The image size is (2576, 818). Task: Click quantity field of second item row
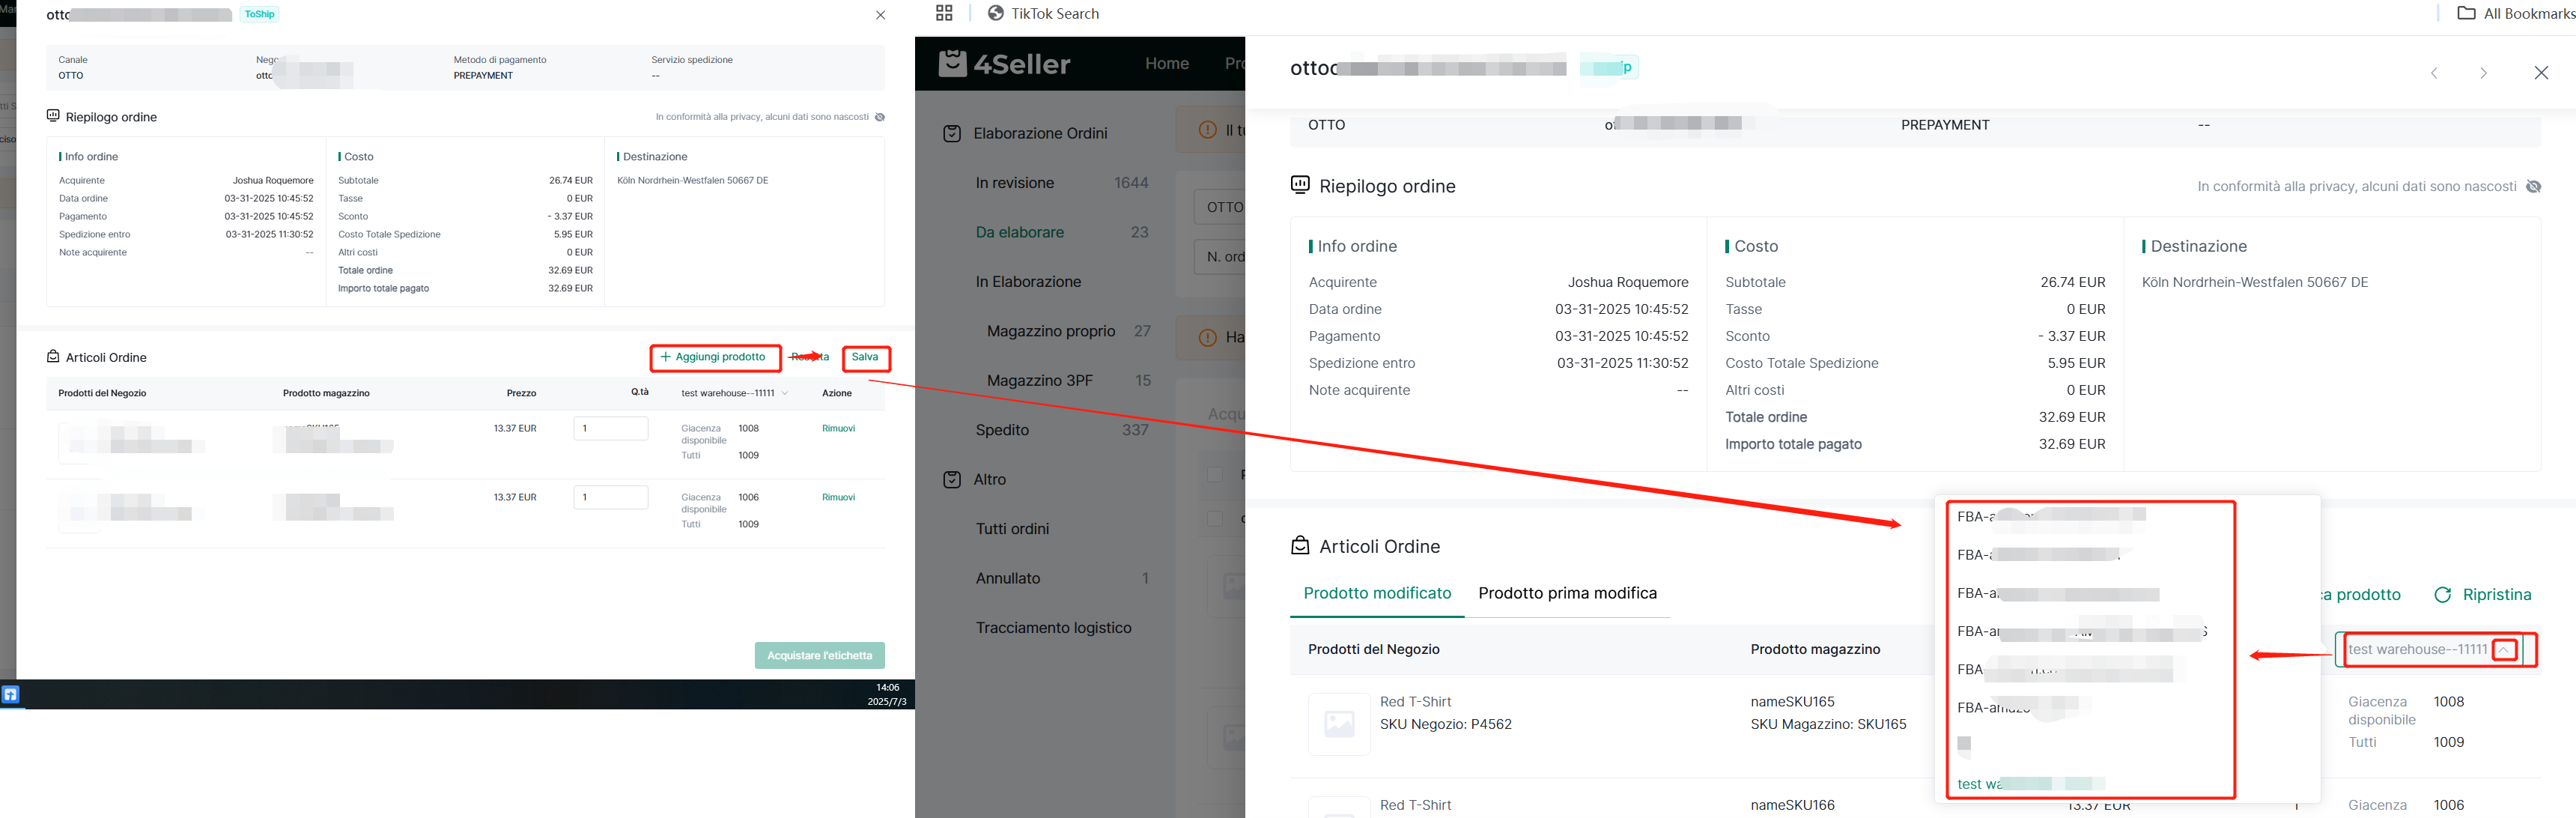(611, 497)
